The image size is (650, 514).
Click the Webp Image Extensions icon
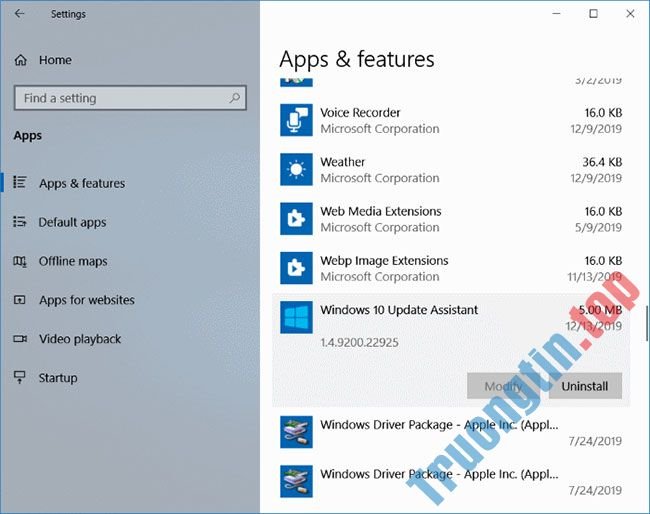coord(296,268)
